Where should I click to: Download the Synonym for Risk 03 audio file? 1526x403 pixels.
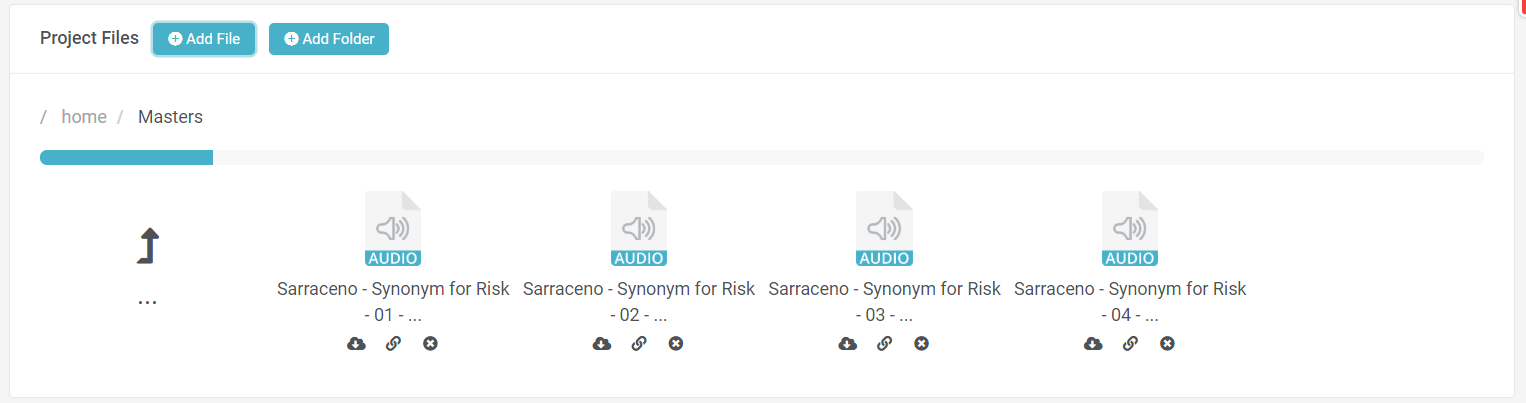coord(848,344)
